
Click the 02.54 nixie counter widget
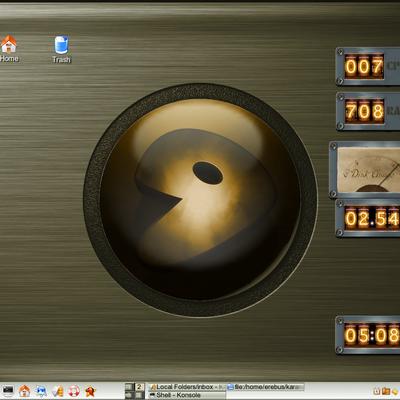[368, 218]
